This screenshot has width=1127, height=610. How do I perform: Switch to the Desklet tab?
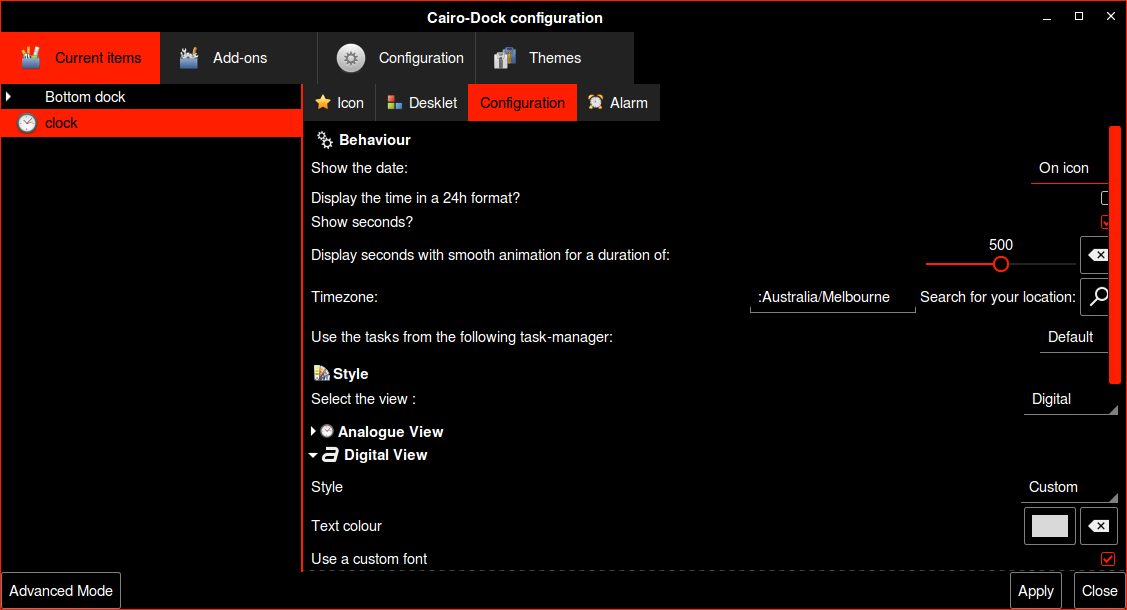click(x=421, y=102)
